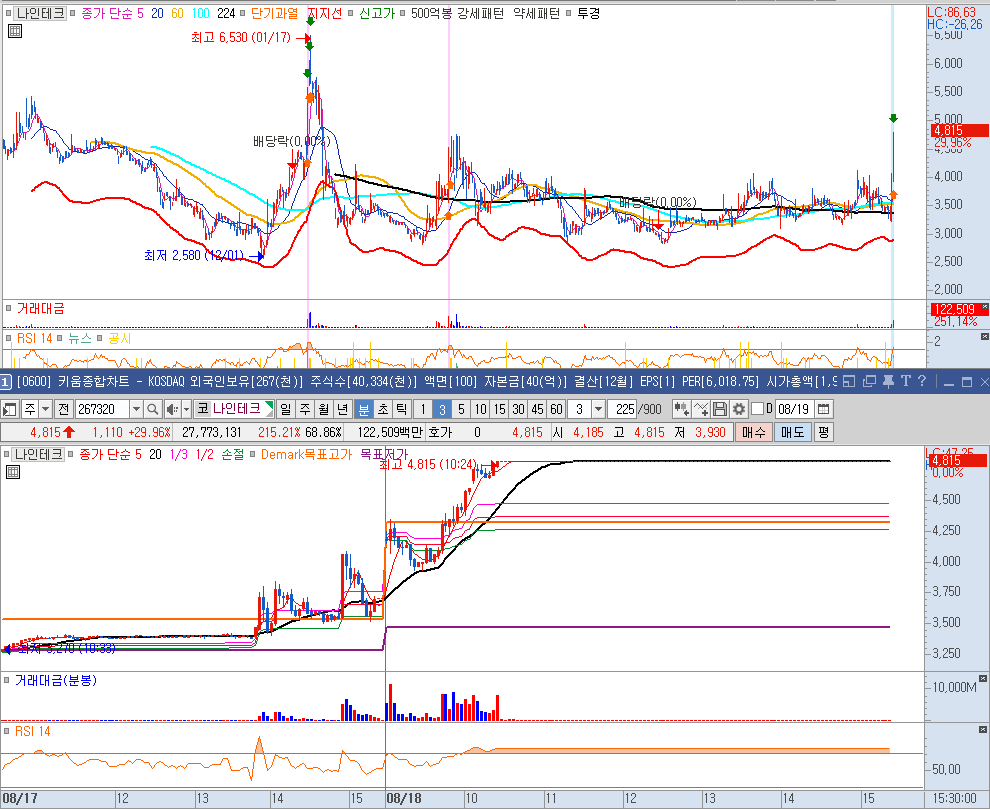Click the window layout icon beside 시가총액
Image resolution: width=990 pixels, height=809 pixels.
point(849,381)
